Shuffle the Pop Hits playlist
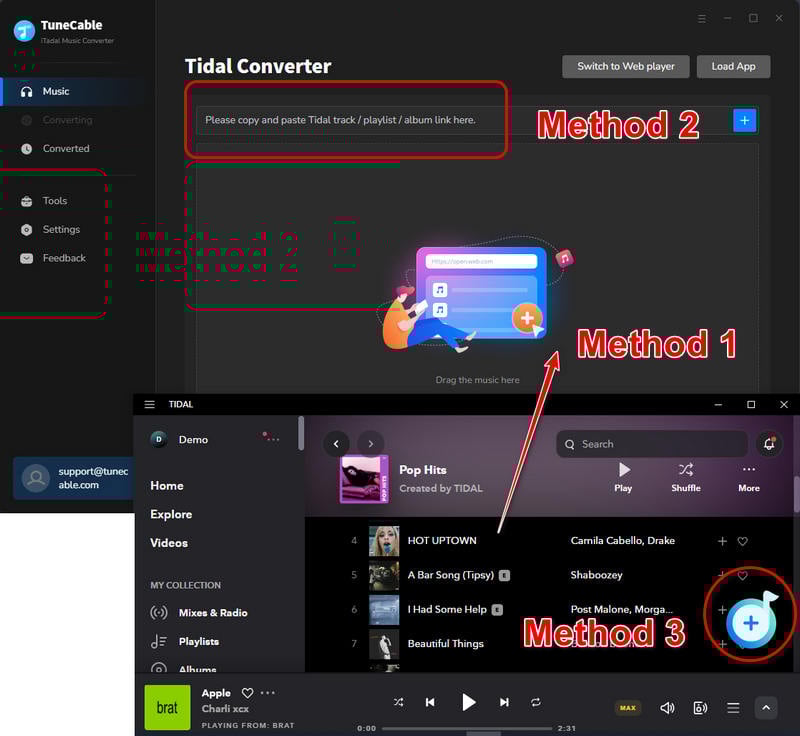 click(686, 477)
